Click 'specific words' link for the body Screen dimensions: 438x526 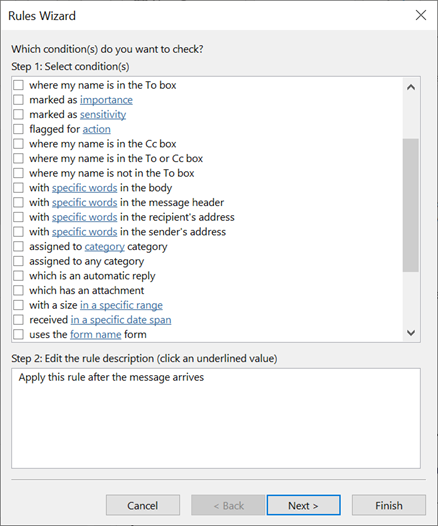click(x=85, y=188)
